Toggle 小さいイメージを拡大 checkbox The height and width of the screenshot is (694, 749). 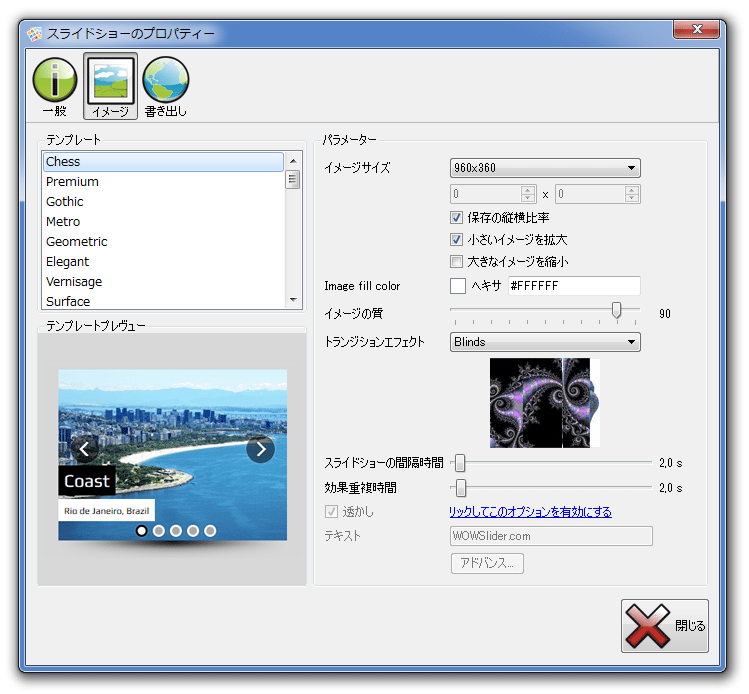[456, 239]
